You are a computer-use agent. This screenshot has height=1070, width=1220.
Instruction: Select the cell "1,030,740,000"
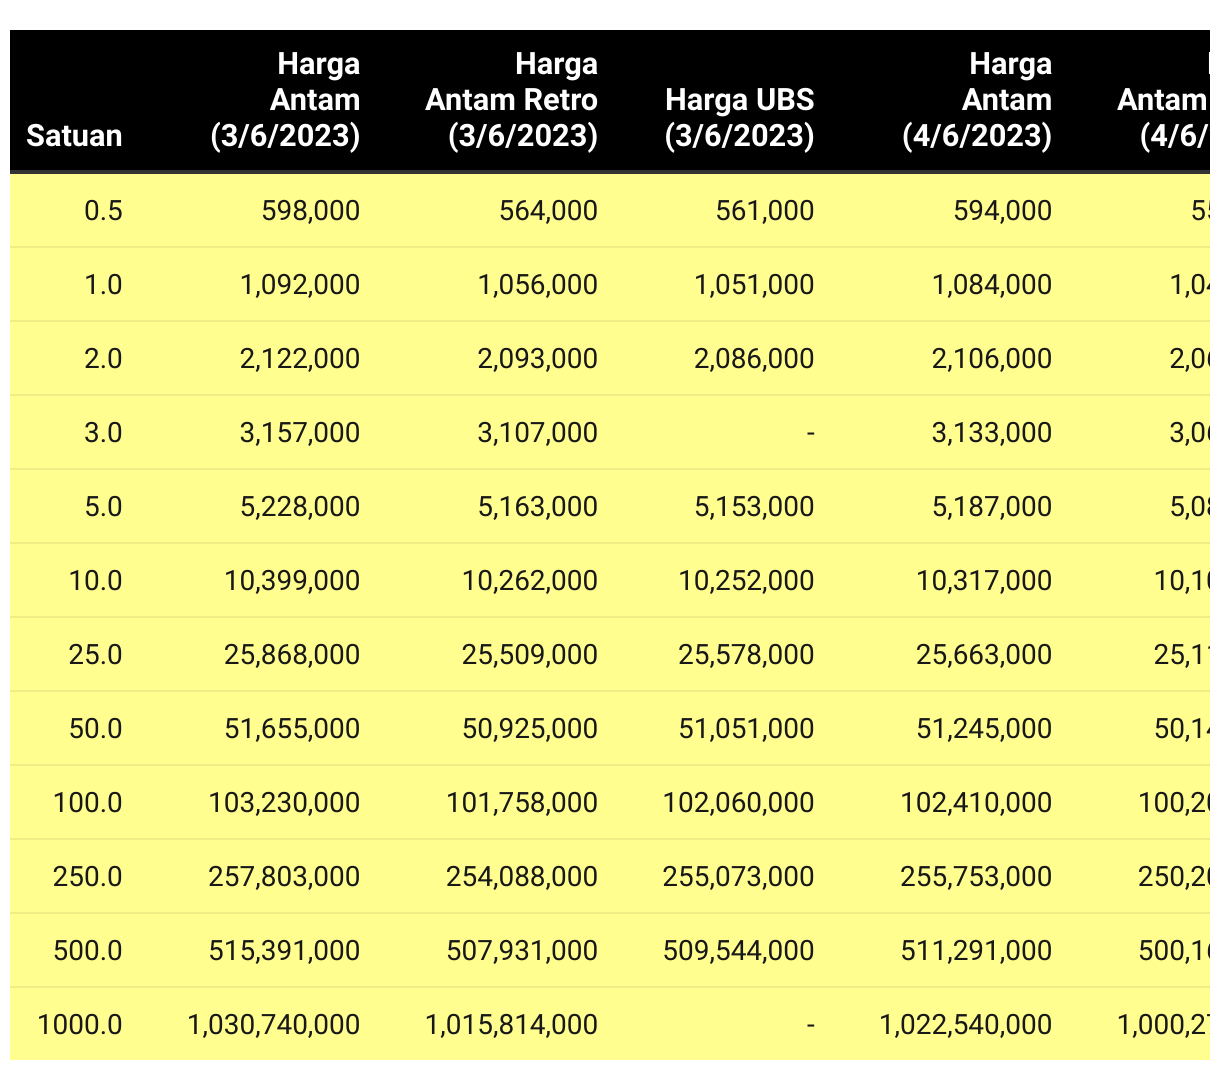[274, 1024]
